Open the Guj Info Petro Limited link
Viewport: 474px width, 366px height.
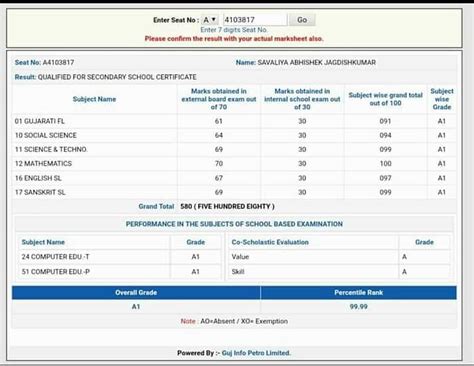[x=256, y=353]
